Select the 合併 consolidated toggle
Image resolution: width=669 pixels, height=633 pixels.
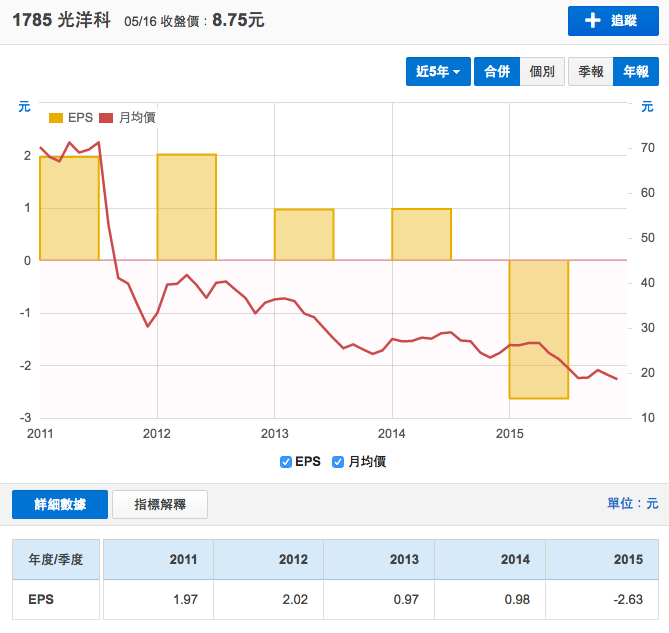tap(497, 72)
